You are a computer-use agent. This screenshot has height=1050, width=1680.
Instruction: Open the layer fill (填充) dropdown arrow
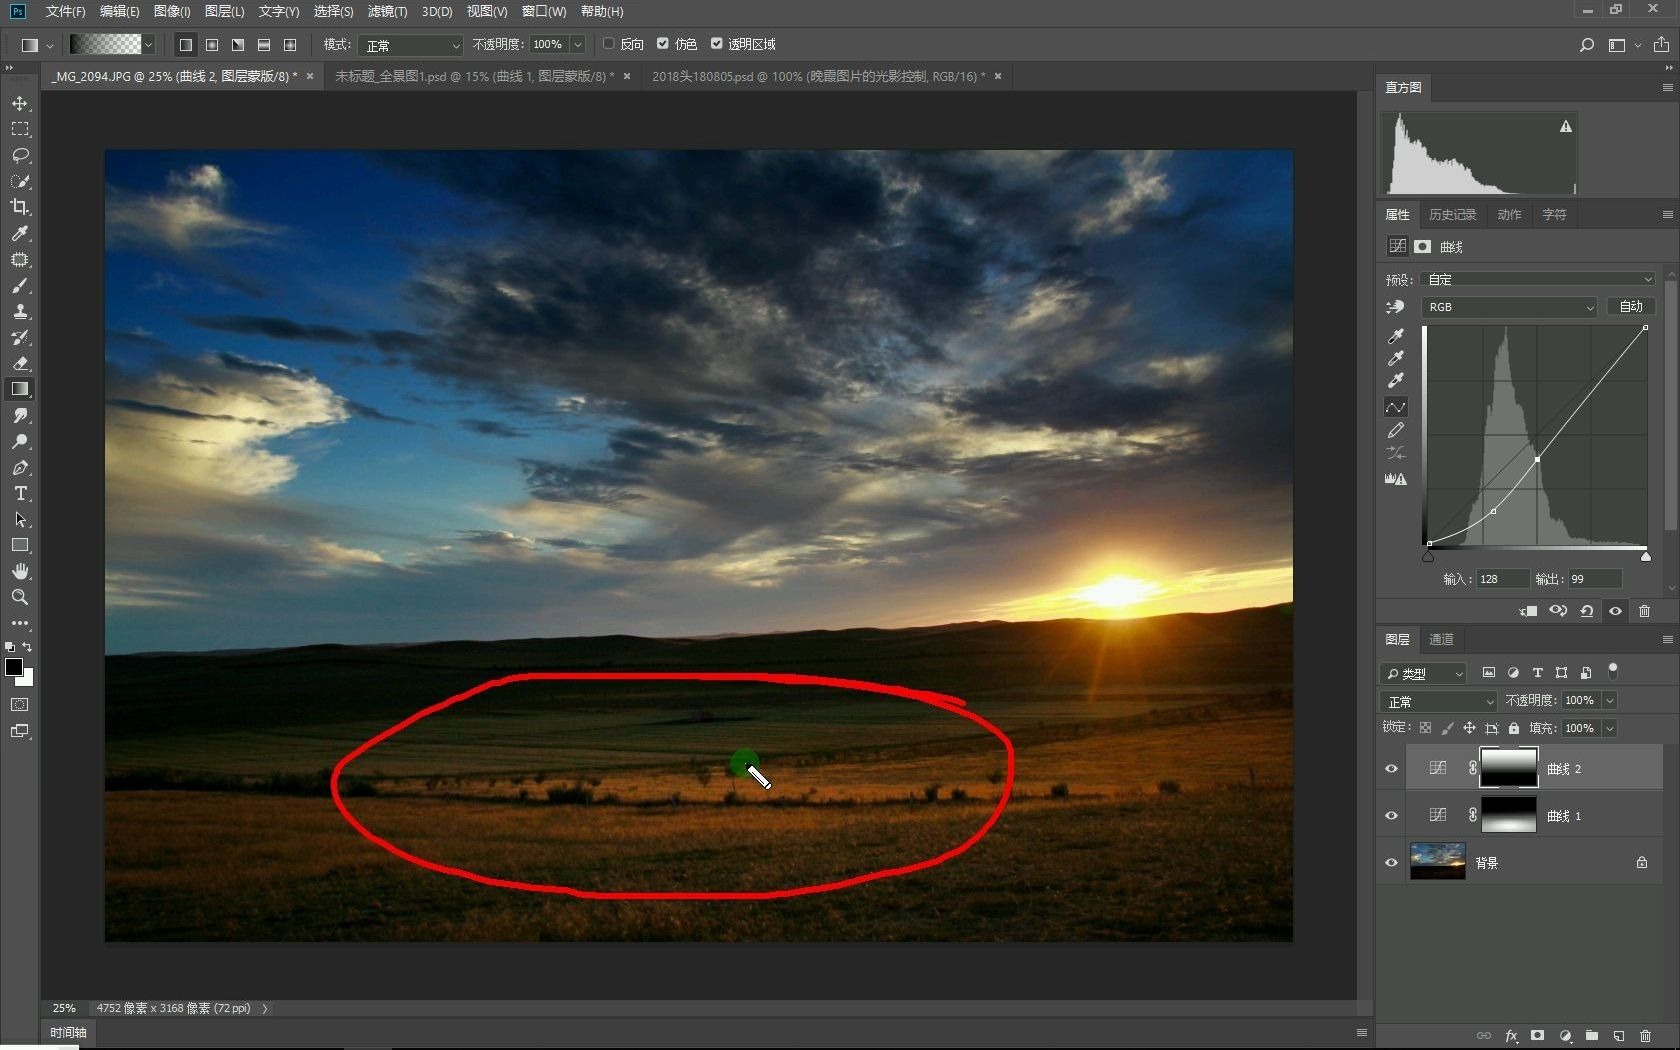1610,729
